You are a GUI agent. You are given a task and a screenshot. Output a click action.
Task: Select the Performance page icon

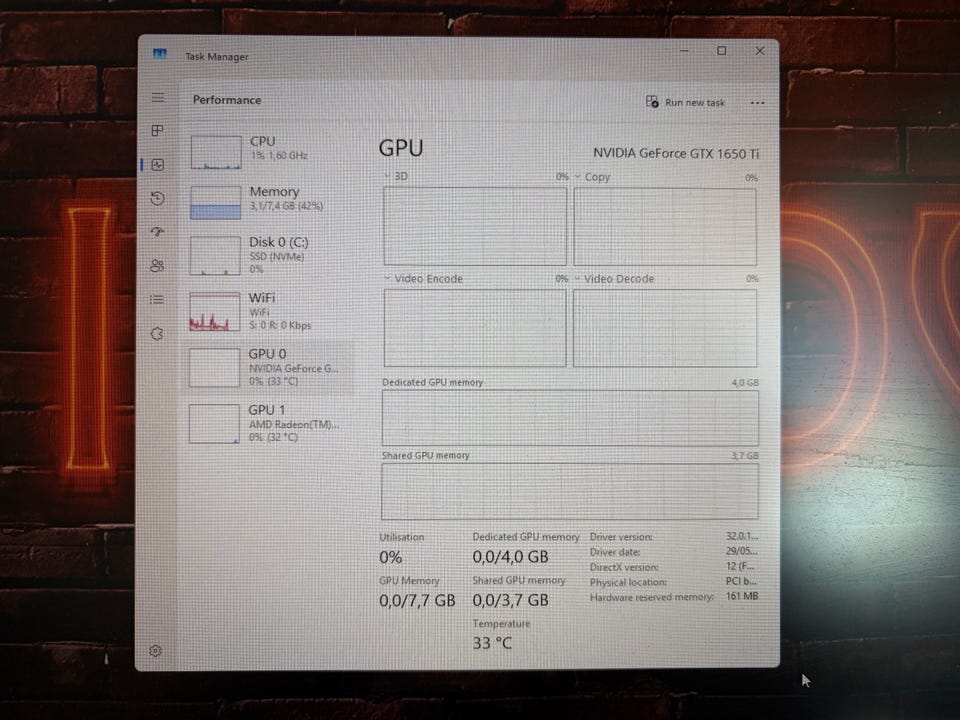tap(158, 165)
